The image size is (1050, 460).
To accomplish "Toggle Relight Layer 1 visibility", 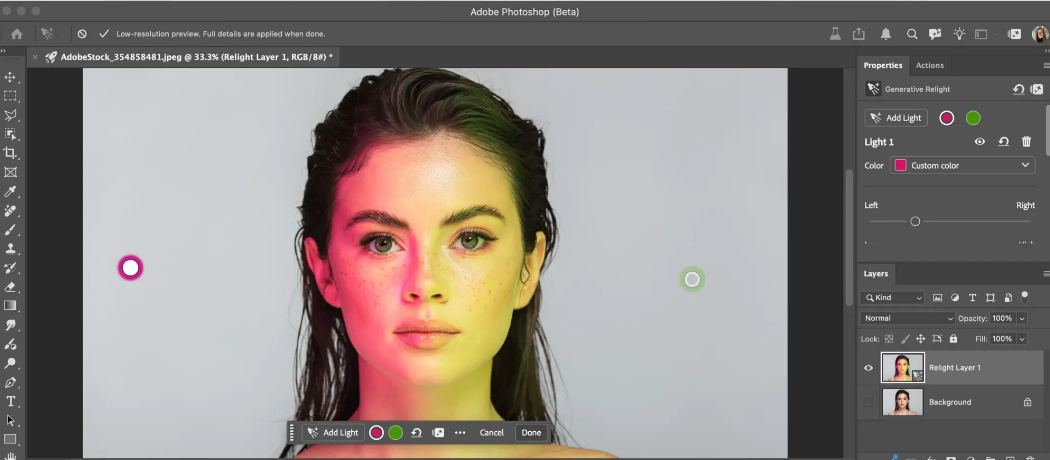I will [x=869, y=368].
